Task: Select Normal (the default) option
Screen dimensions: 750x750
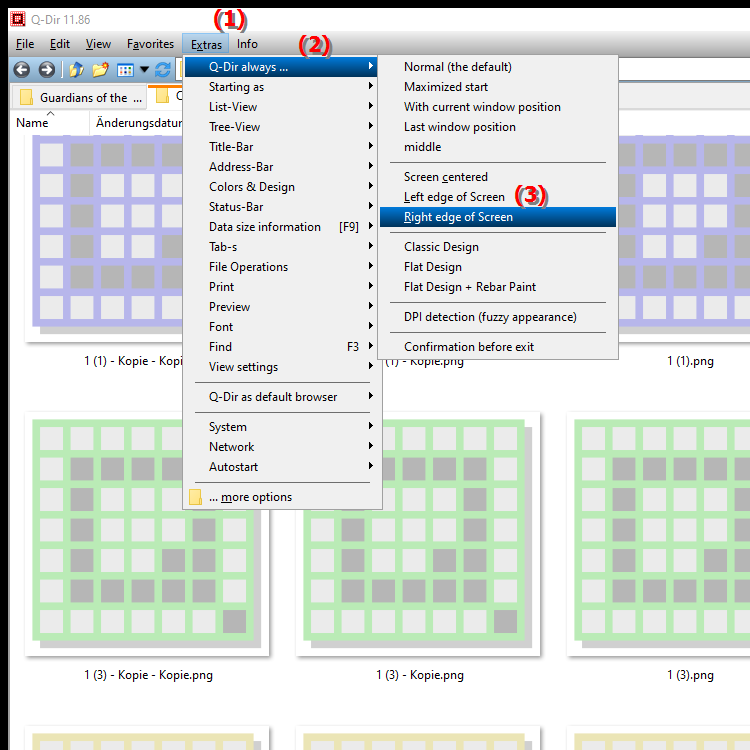Action: click(x=497, y=67)
